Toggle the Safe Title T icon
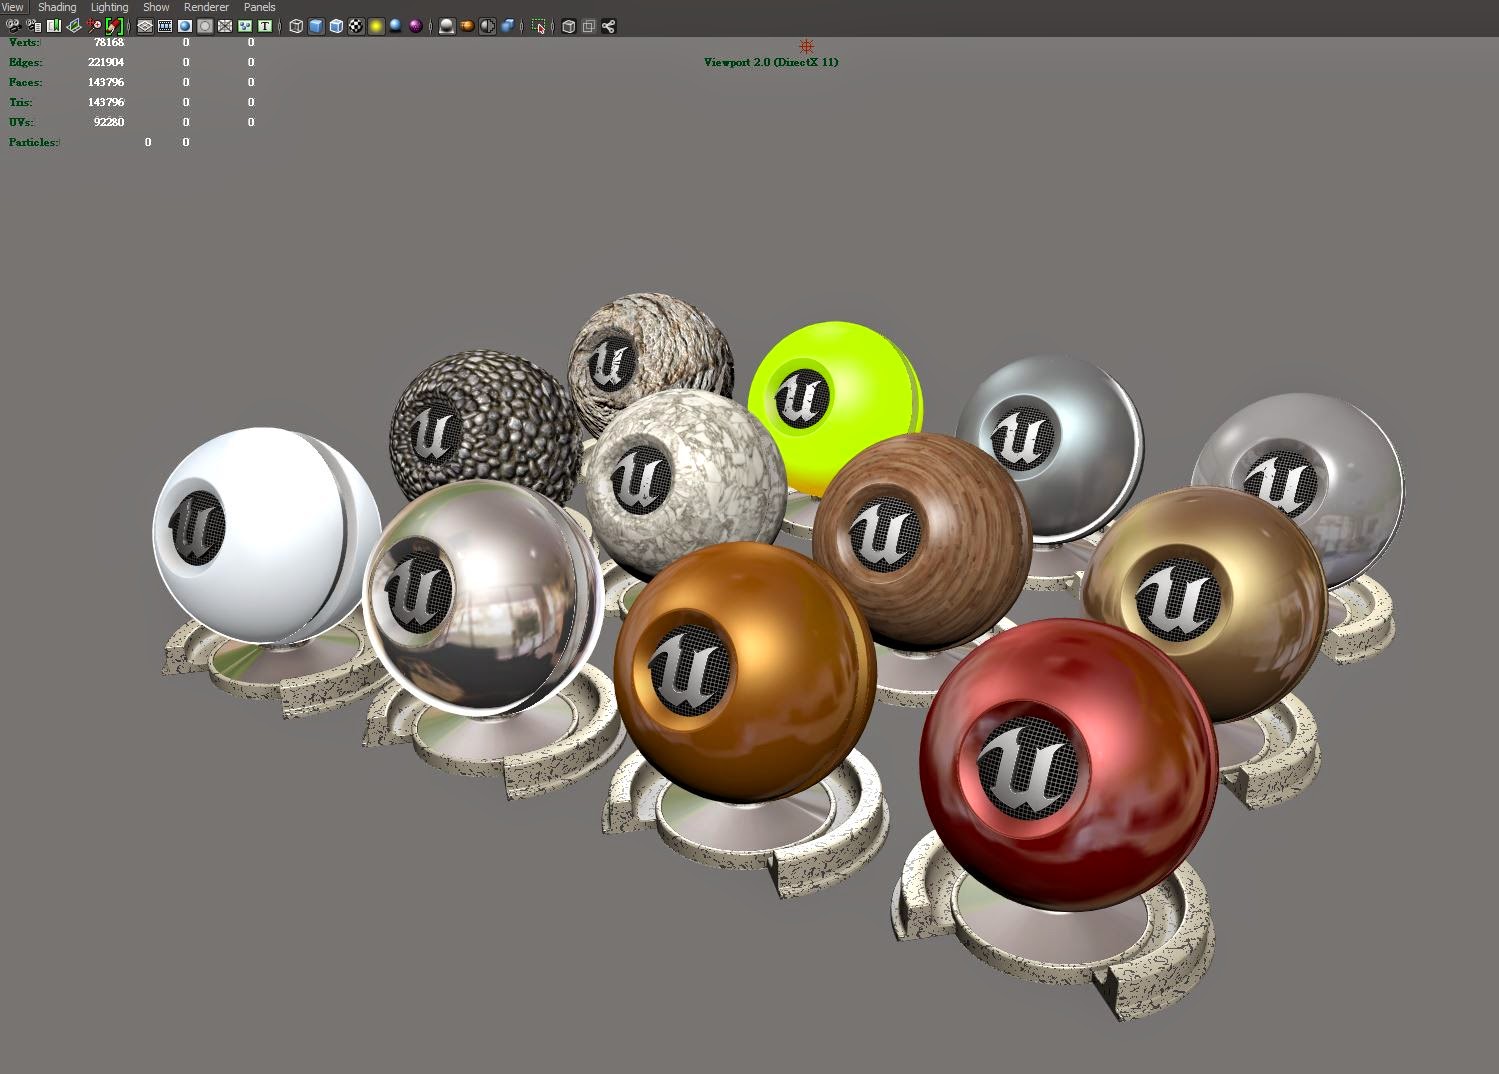 [x=265, y=26]
